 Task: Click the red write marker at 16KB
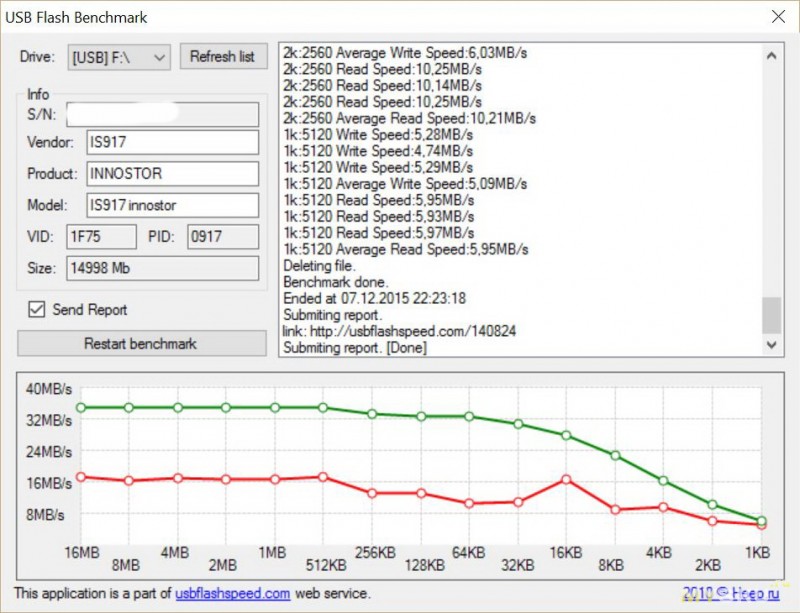click(566, 479)
